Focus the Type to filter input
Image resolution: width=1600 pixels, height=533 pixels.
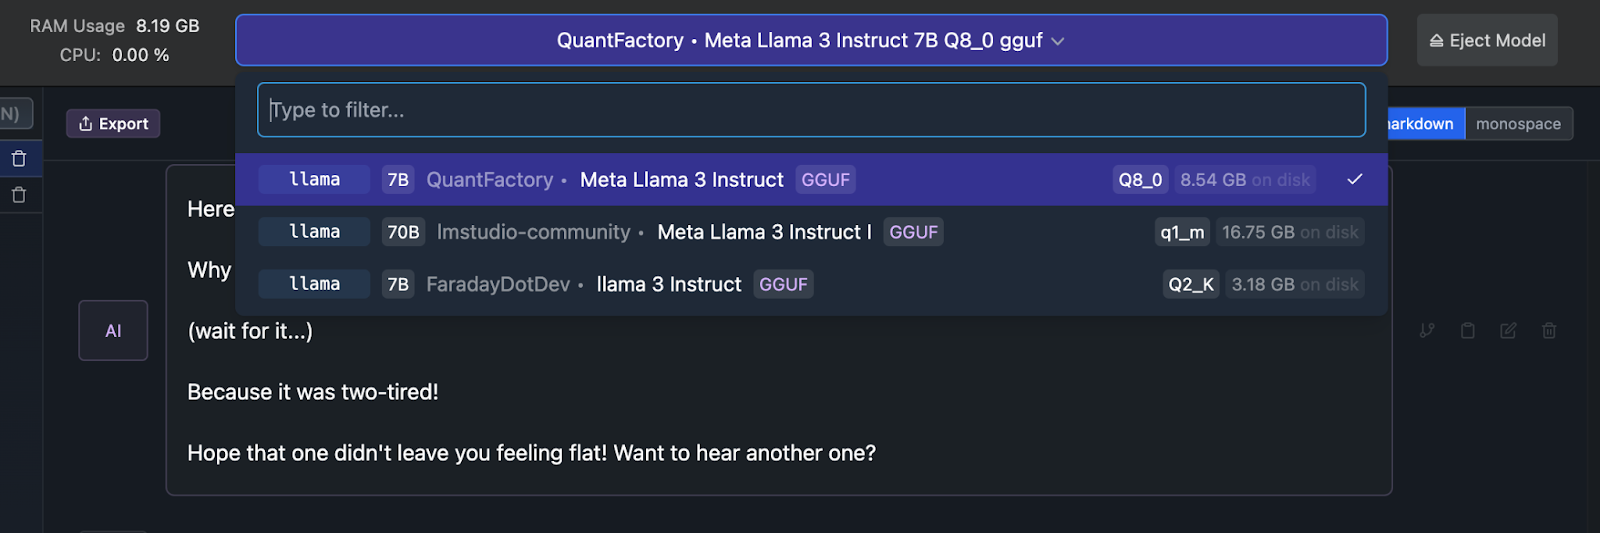[811, 110]
